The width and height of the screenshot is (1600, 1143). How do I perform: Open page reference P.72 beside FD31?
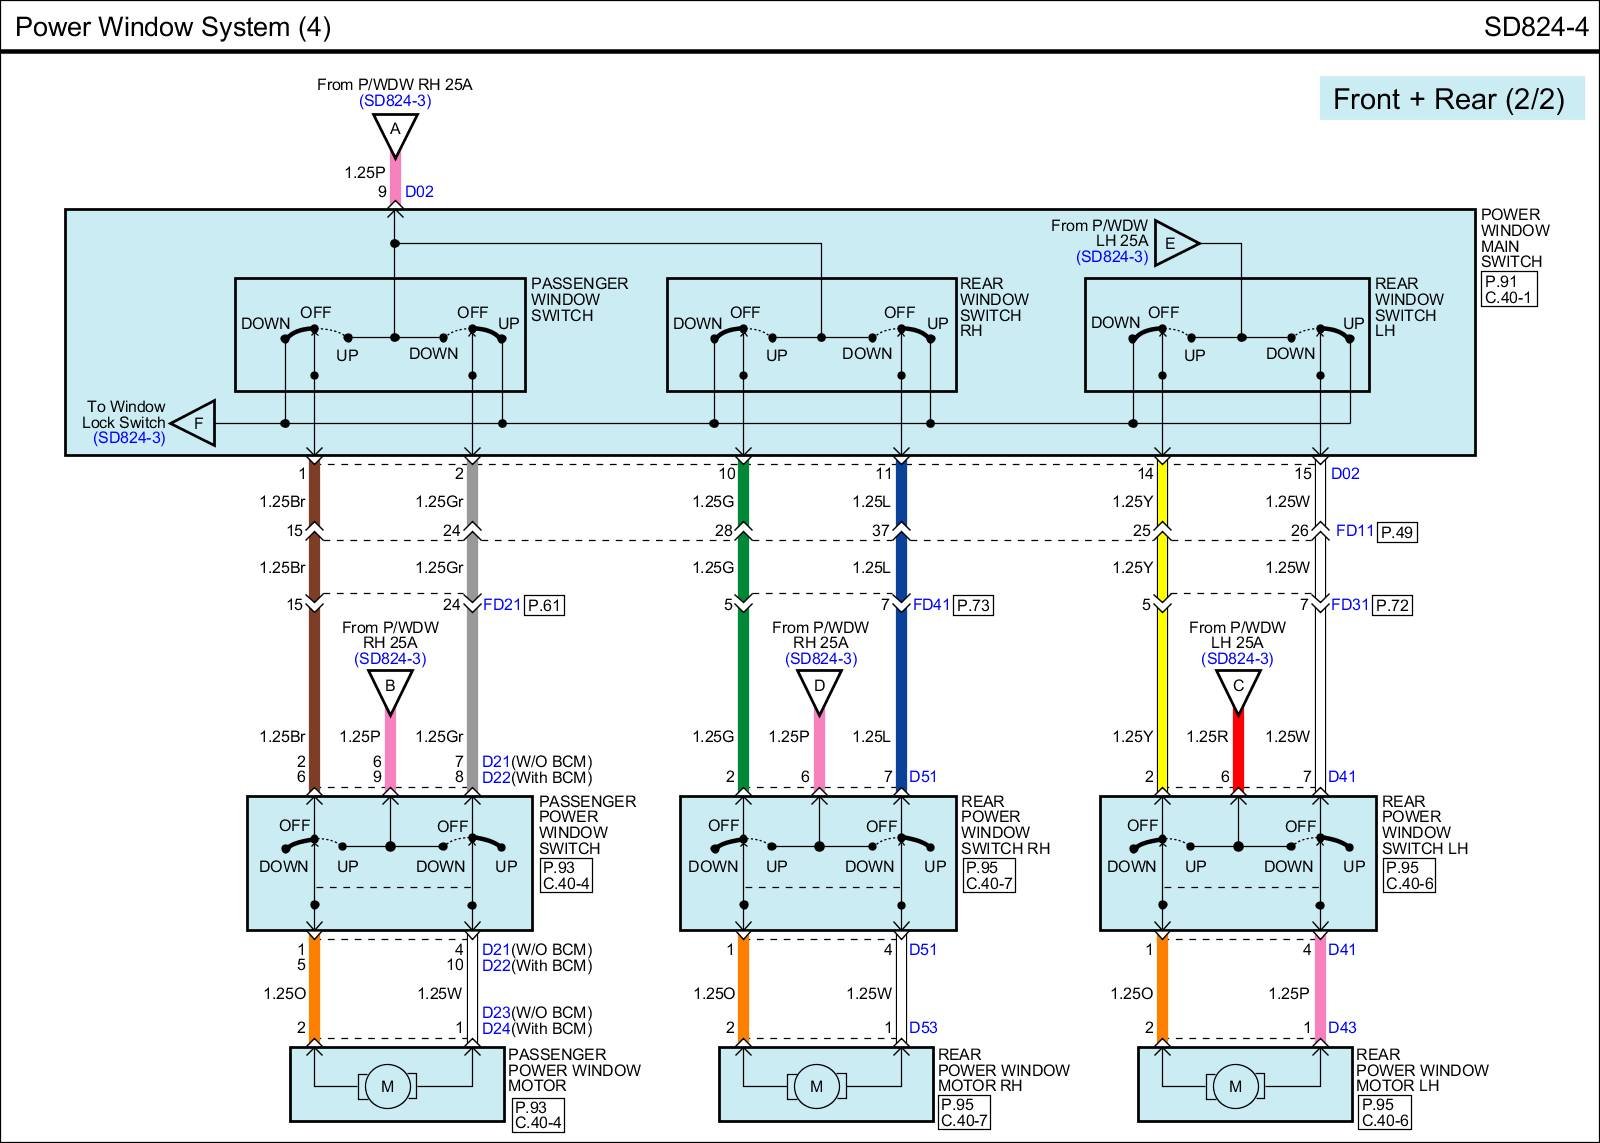pos(1391,605)
